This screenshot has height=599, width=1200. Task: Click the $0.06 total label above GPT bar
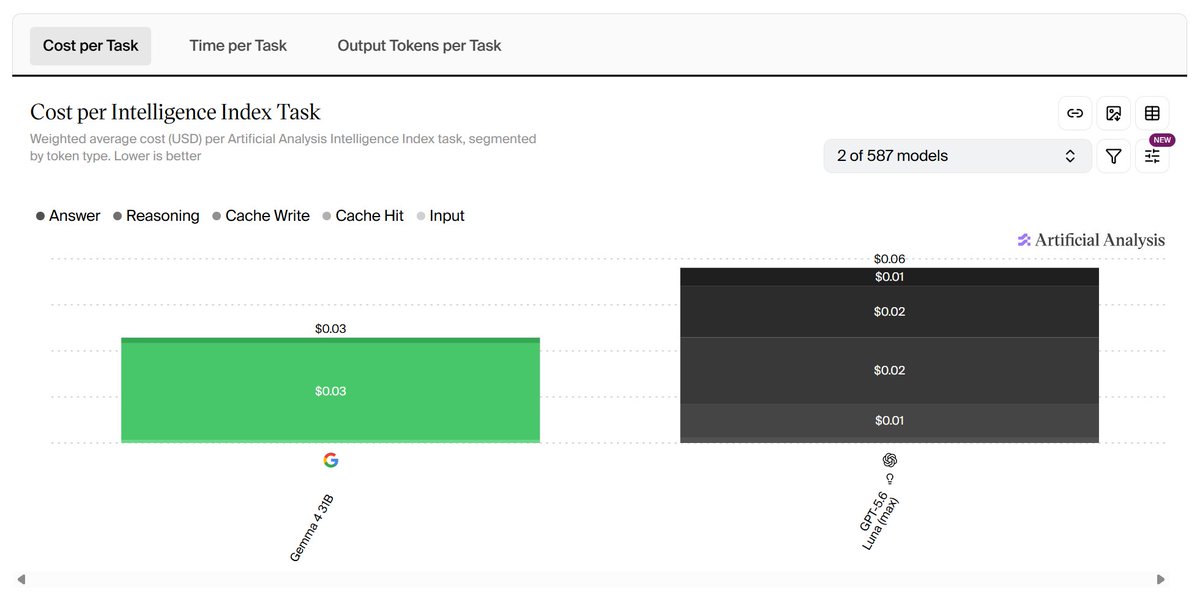click(889, 259)
